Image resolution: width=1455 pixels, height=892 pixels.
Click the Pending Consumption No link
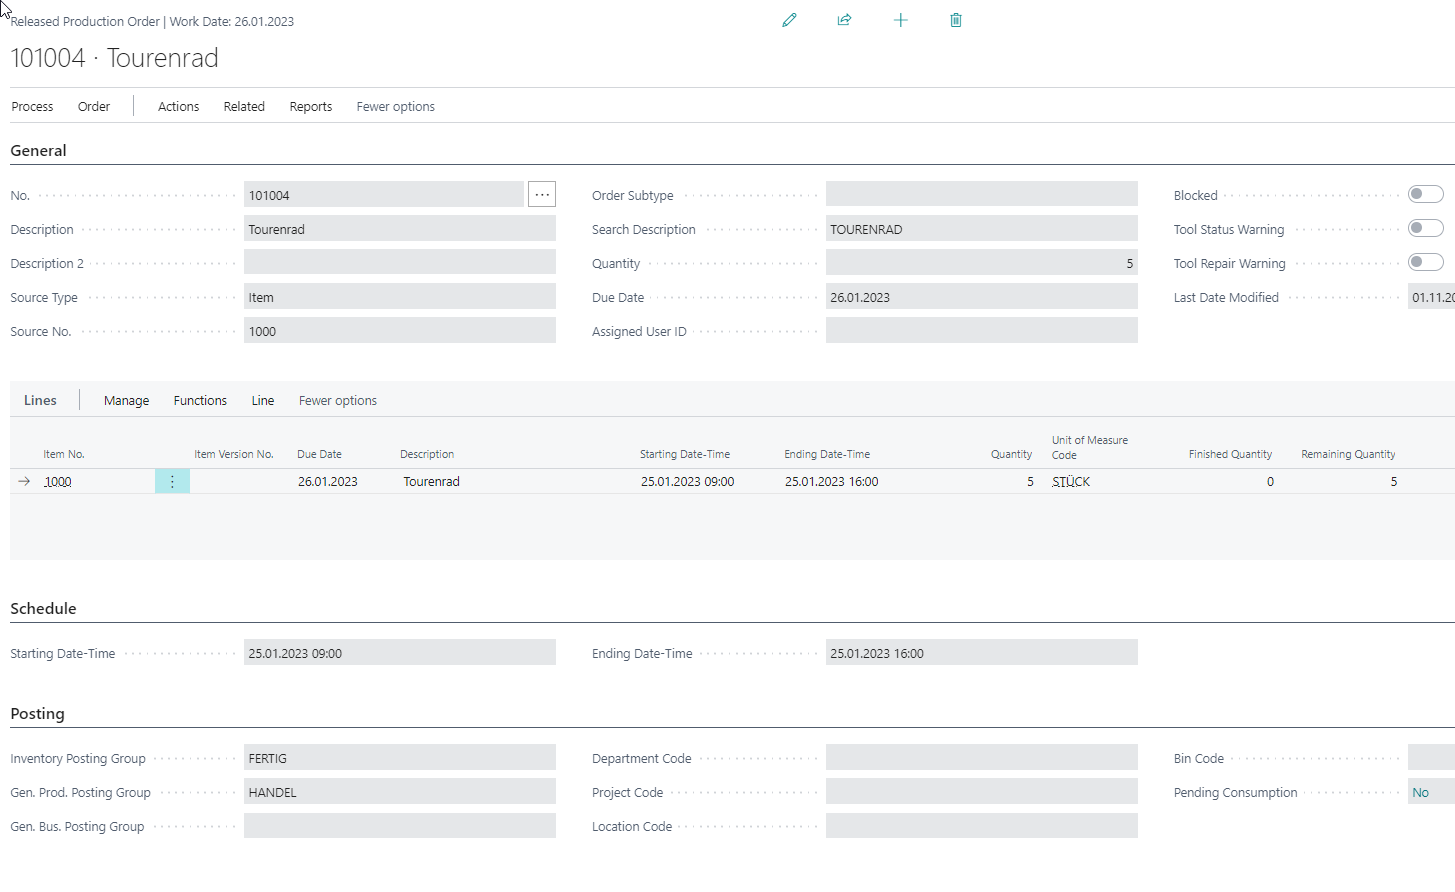pos(1421,792)
